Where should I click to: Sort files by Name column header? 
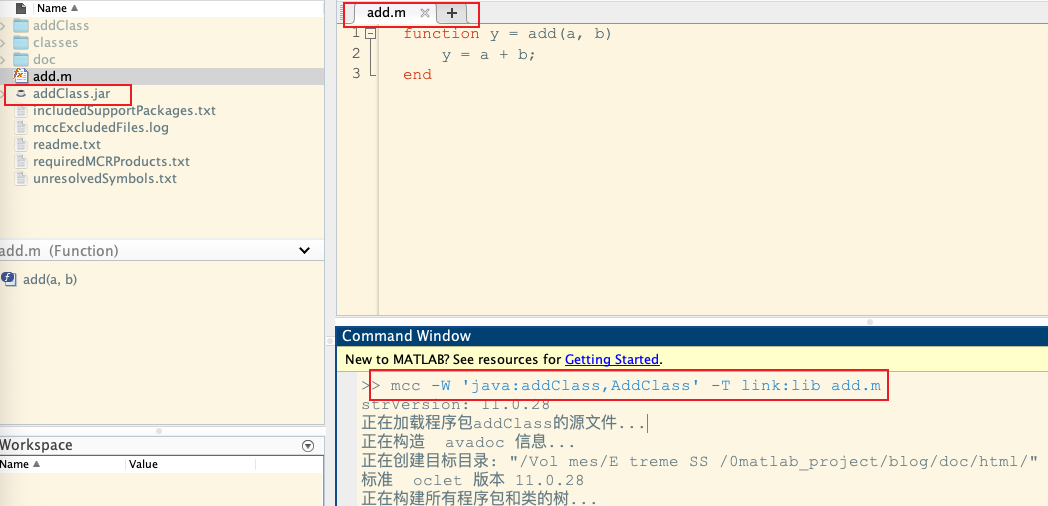point(57,8)
